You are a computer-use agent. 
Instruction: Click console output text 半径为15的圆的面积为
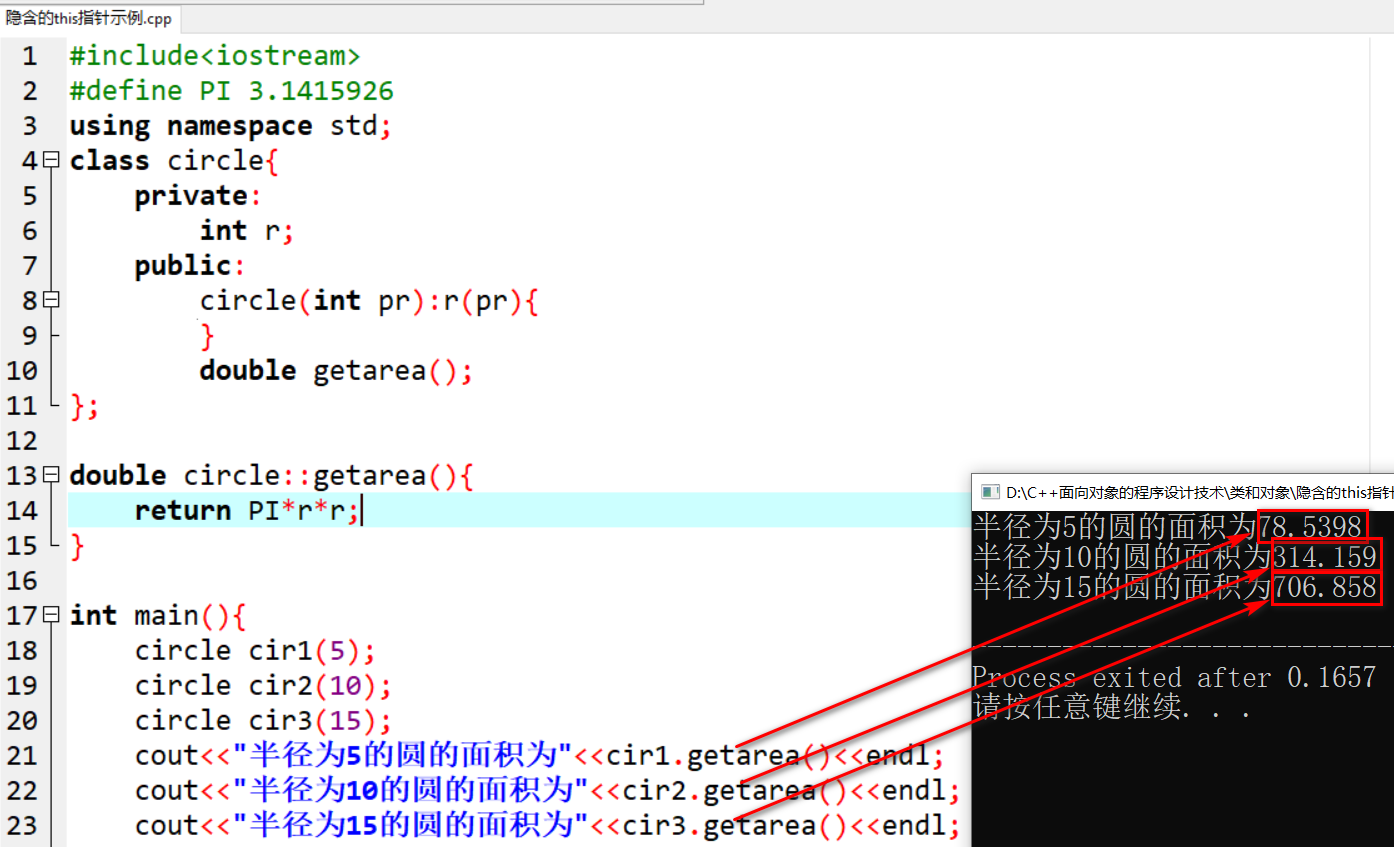click(1122, 587)
